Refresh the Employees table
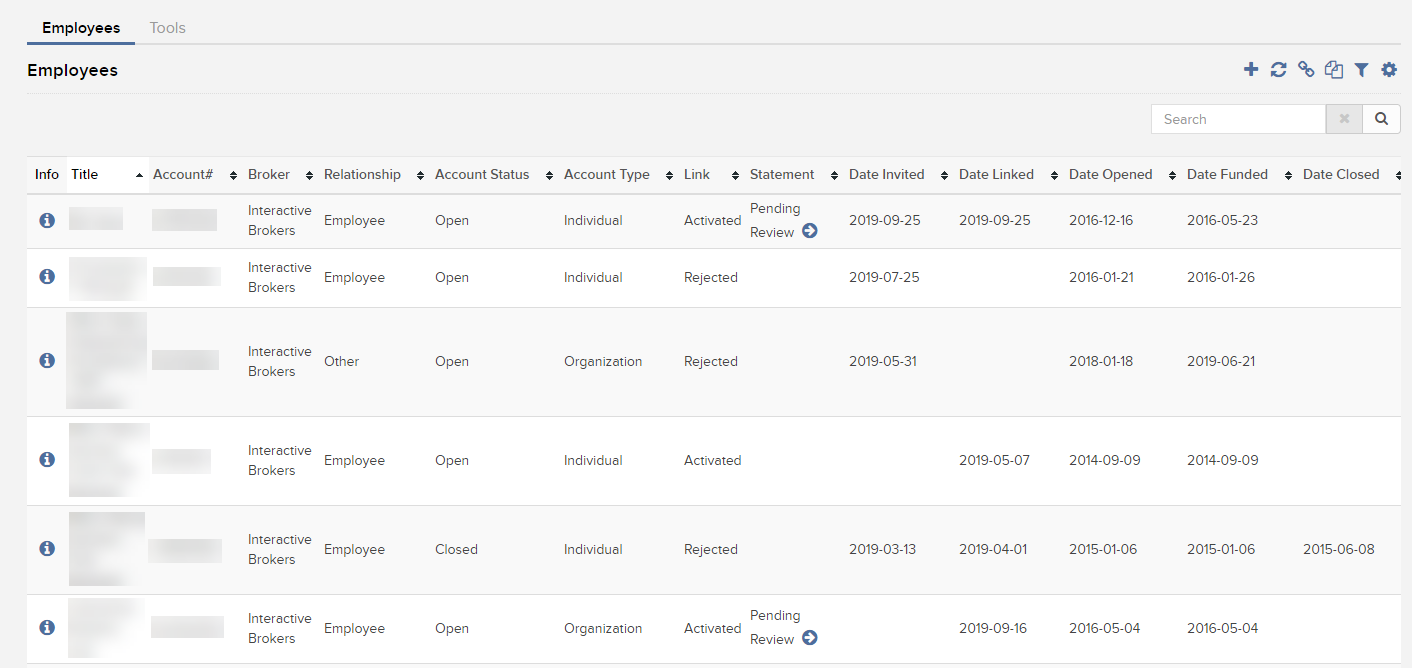Viewport: 1412px width, 668px height. point(1278,69)
